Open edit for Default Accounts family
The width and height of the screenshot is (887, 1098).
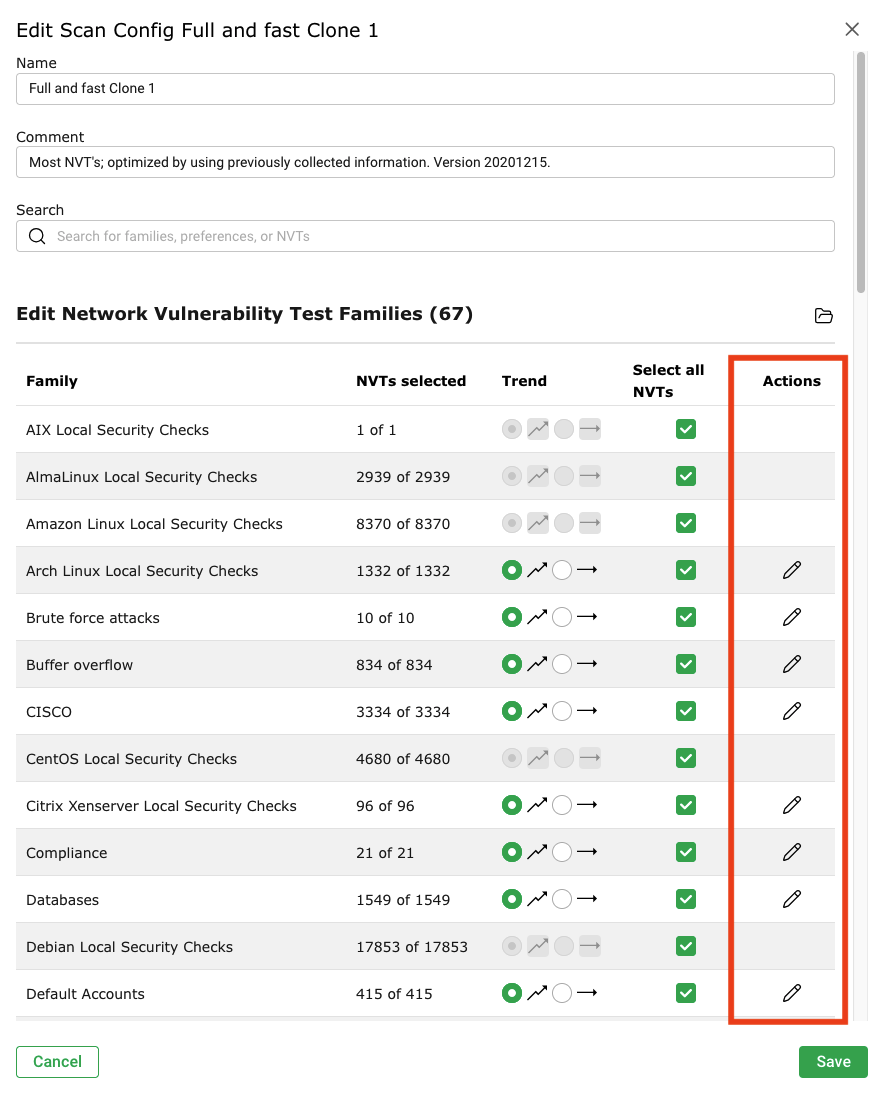[x=791, y=993]
